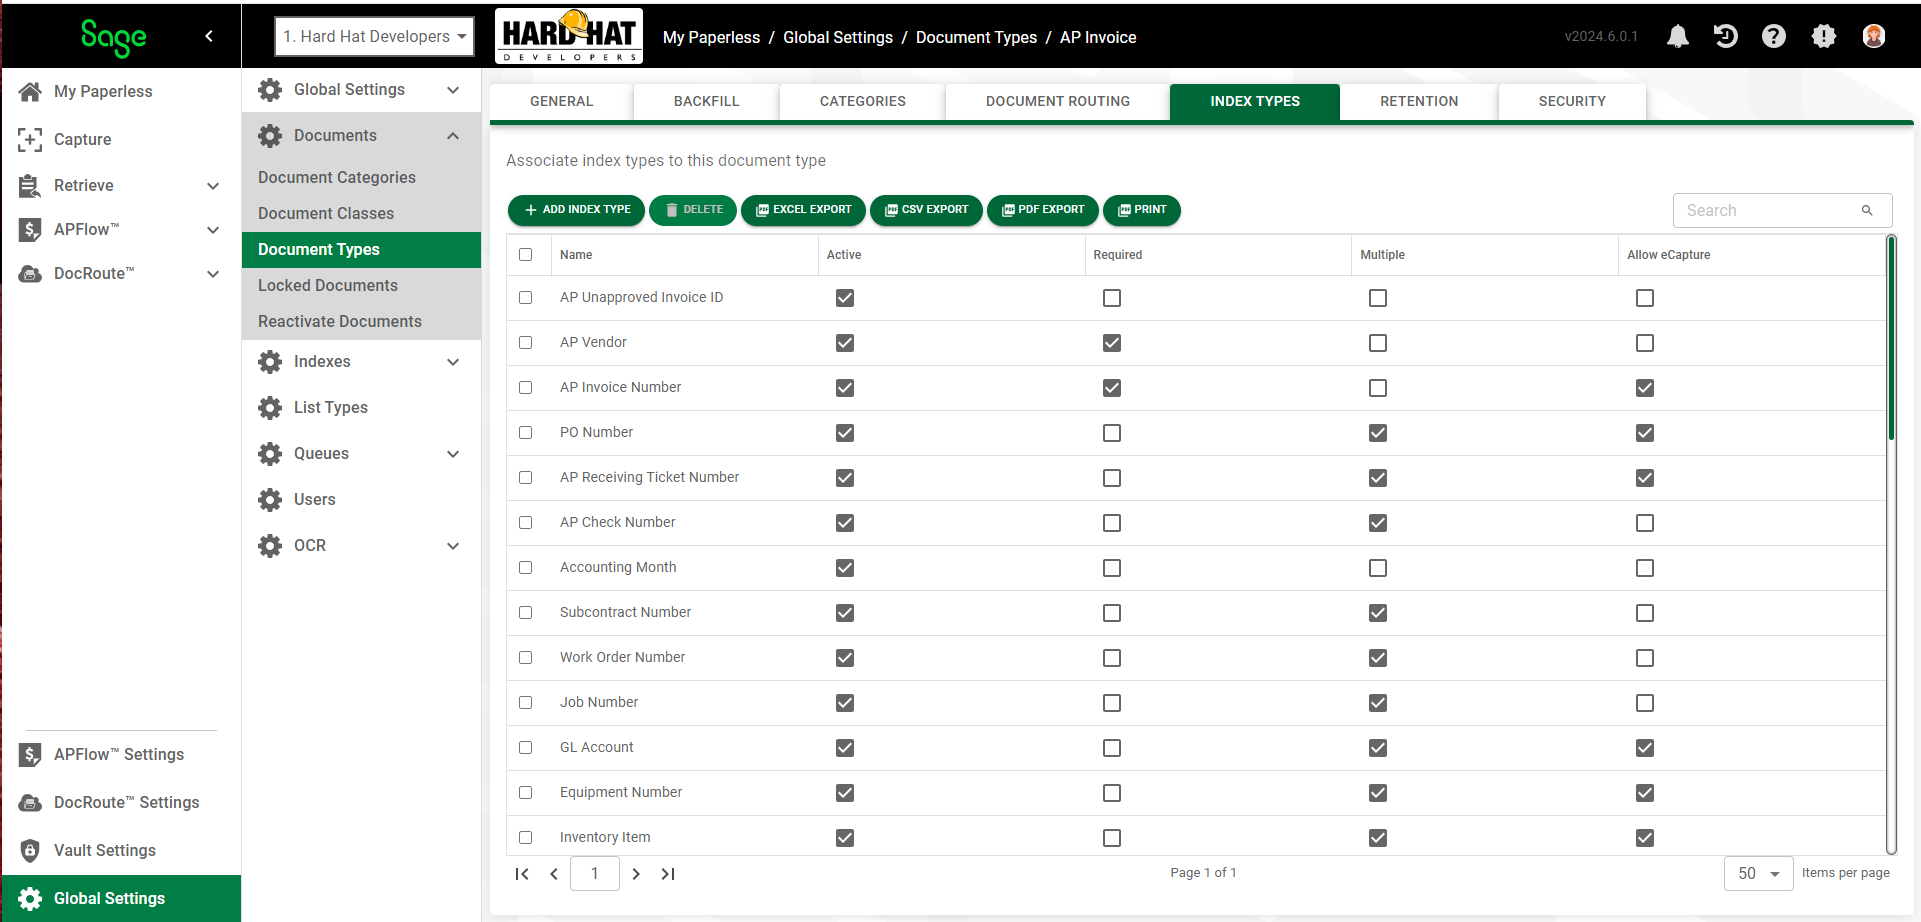The width and height of the screenshot is (1921, 922).
Task: Toggle Active for AP Invoice Number
Action: click(845, 388)
